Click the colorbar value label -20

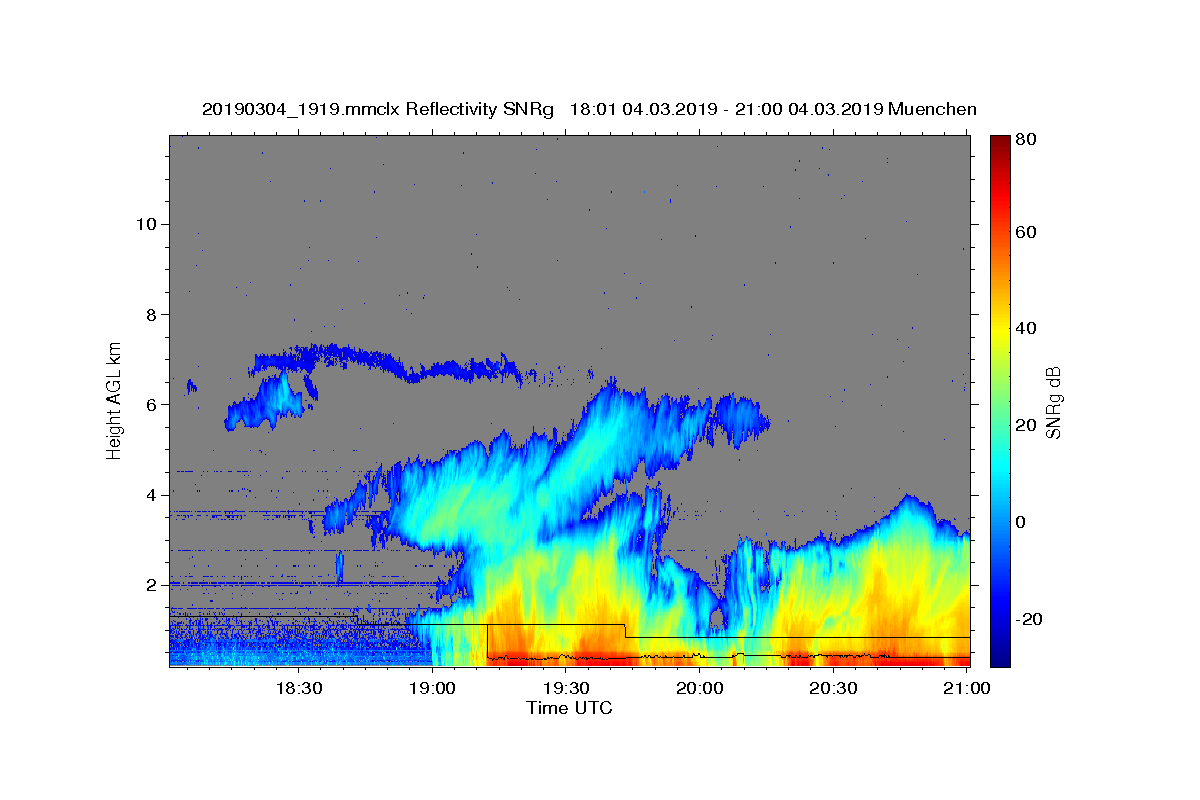(x=1029, y=619)
